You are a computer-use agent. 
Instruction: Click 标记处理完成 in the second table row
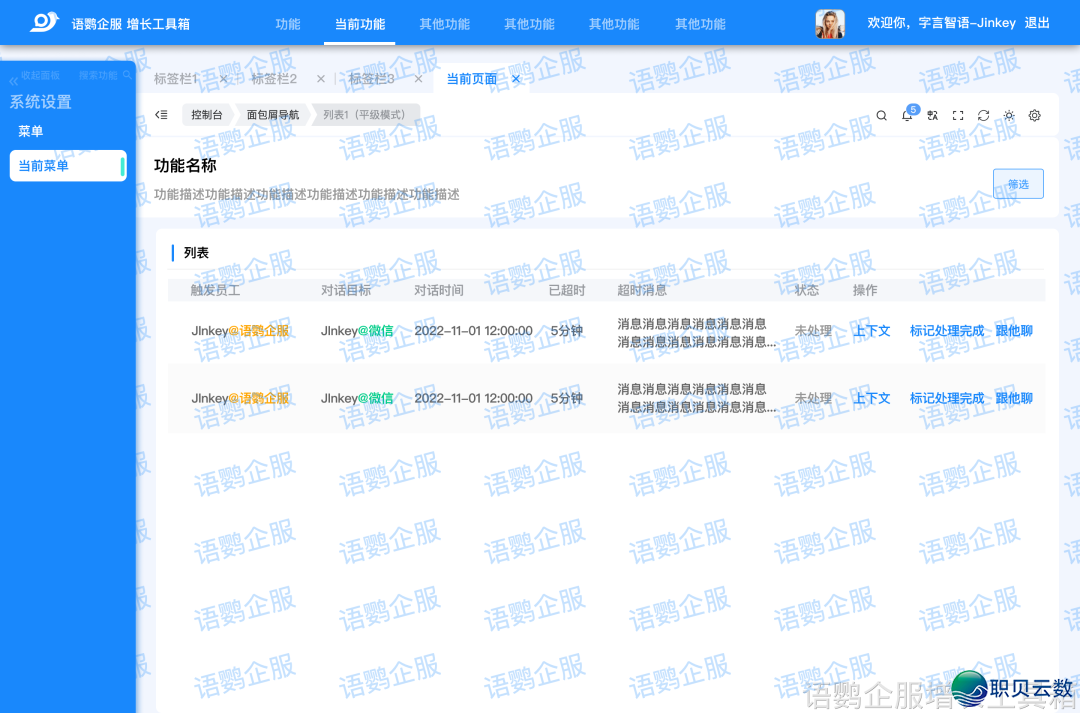tap(947, 398)
